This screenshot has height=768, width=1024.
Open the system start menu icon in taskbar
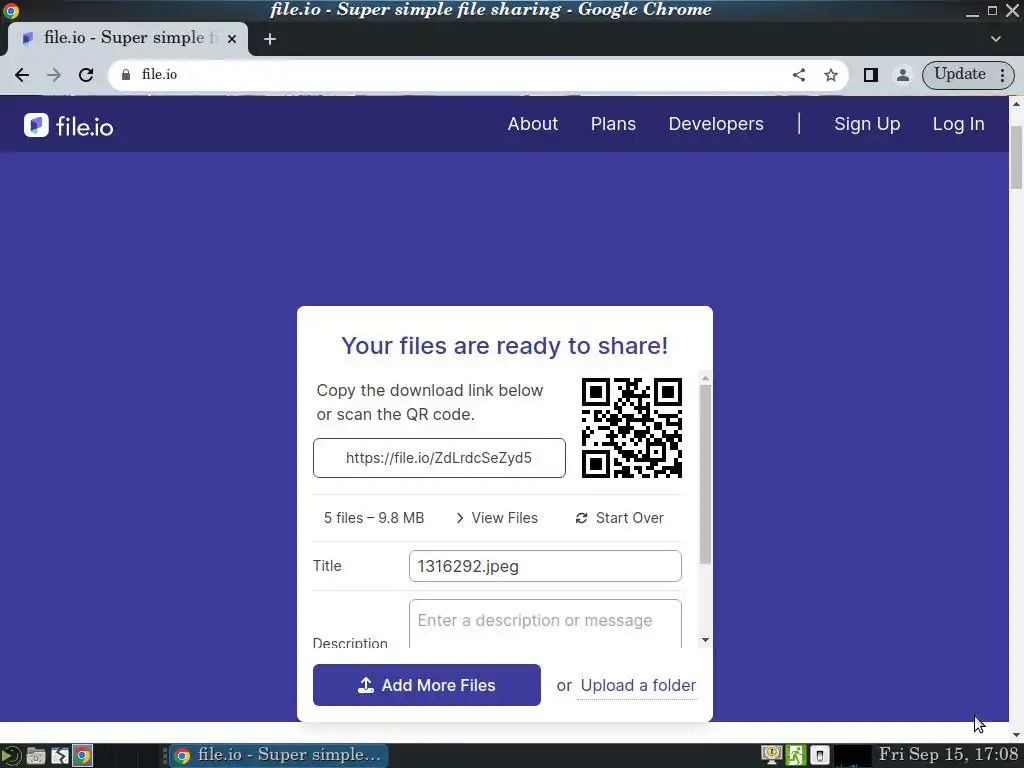coord(11,756)
